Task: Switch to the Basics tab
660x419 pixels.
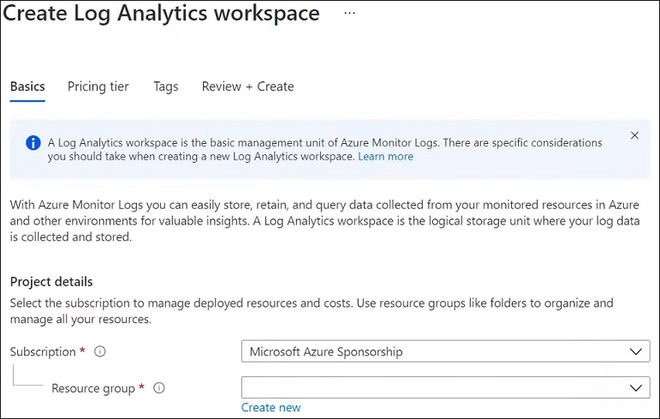Action: point(27,86)
